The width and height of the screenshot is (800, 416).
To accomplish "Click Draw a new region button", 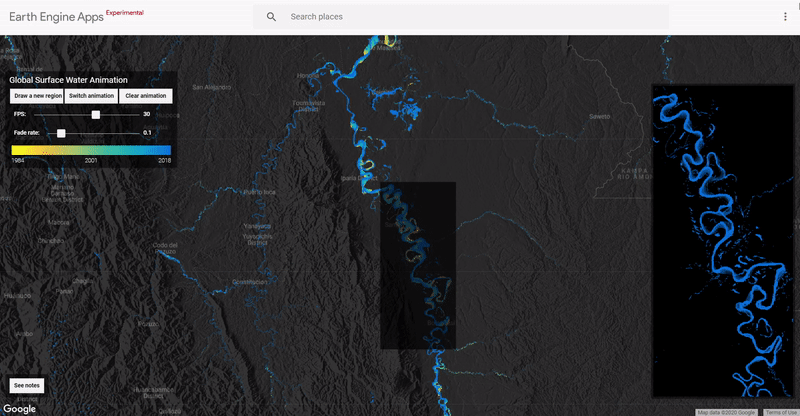I will (37, 96).
